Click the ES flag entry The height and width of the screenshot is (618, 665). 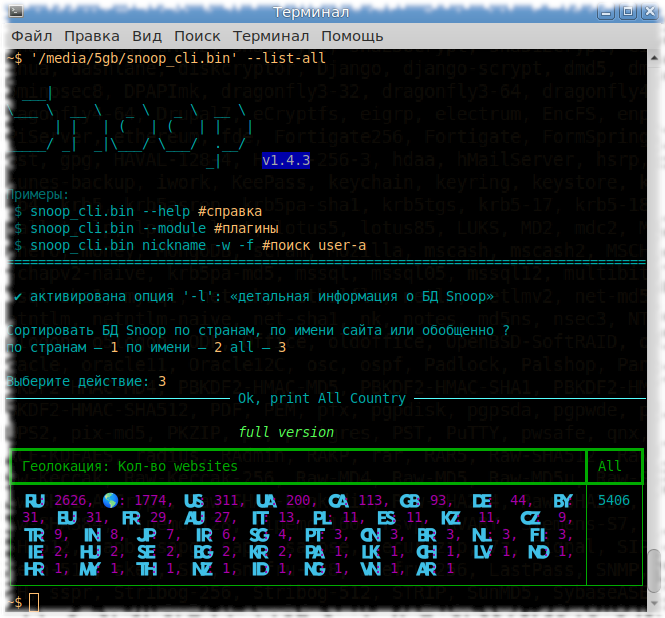[387, 518]
